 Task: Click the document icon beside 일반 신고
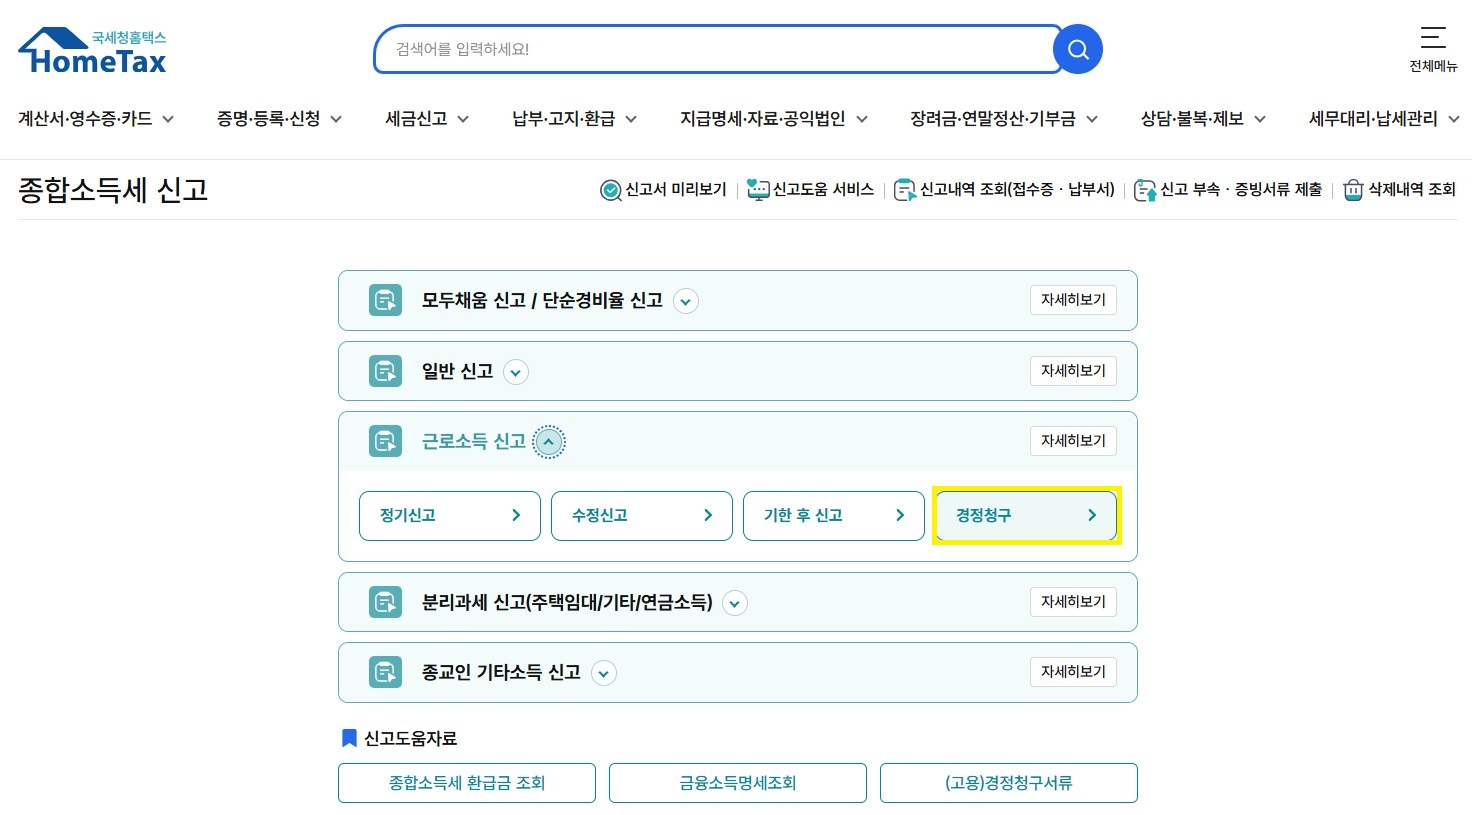(x=385, y=371)
